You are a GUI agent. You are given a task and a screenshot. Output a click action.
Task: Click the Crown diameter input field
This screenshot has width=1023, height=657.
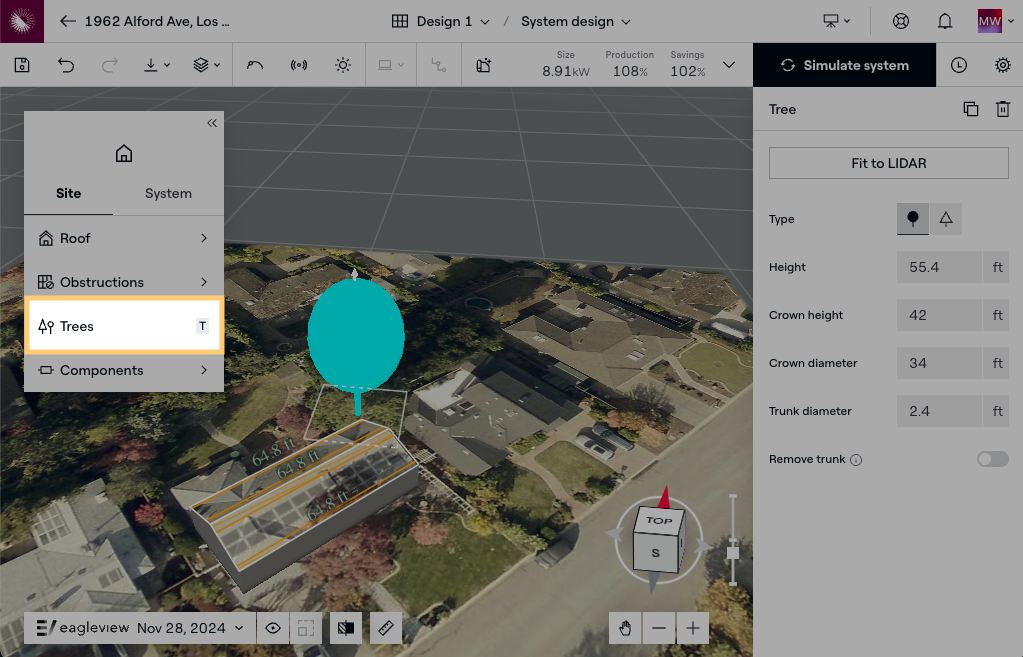point(939,363)
